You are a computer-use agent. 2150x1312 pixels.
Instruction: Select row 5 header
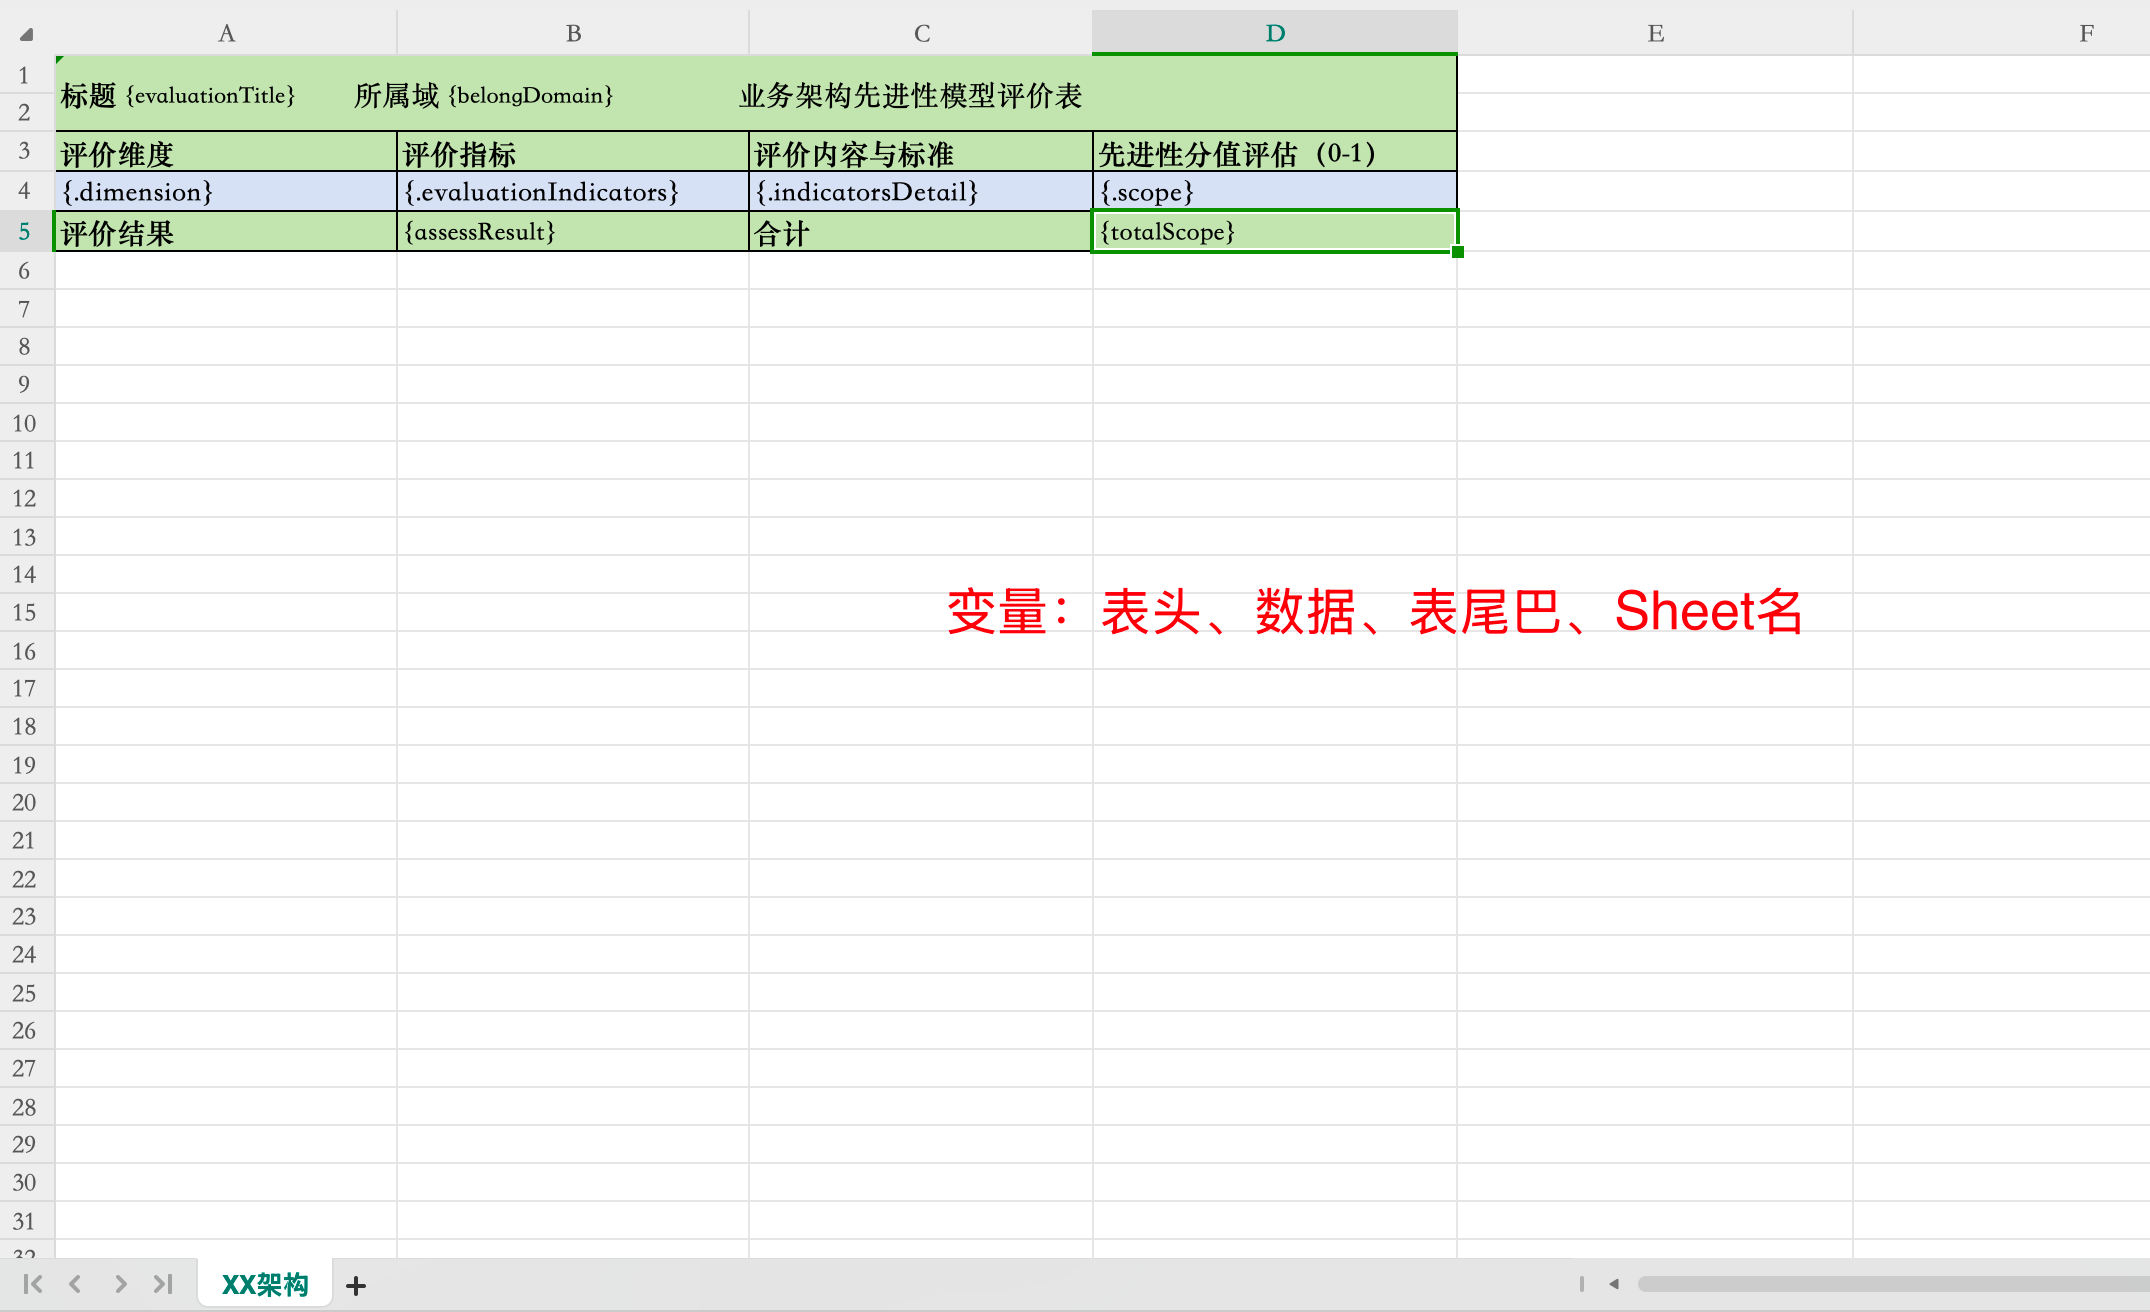[x=25, y=232]
